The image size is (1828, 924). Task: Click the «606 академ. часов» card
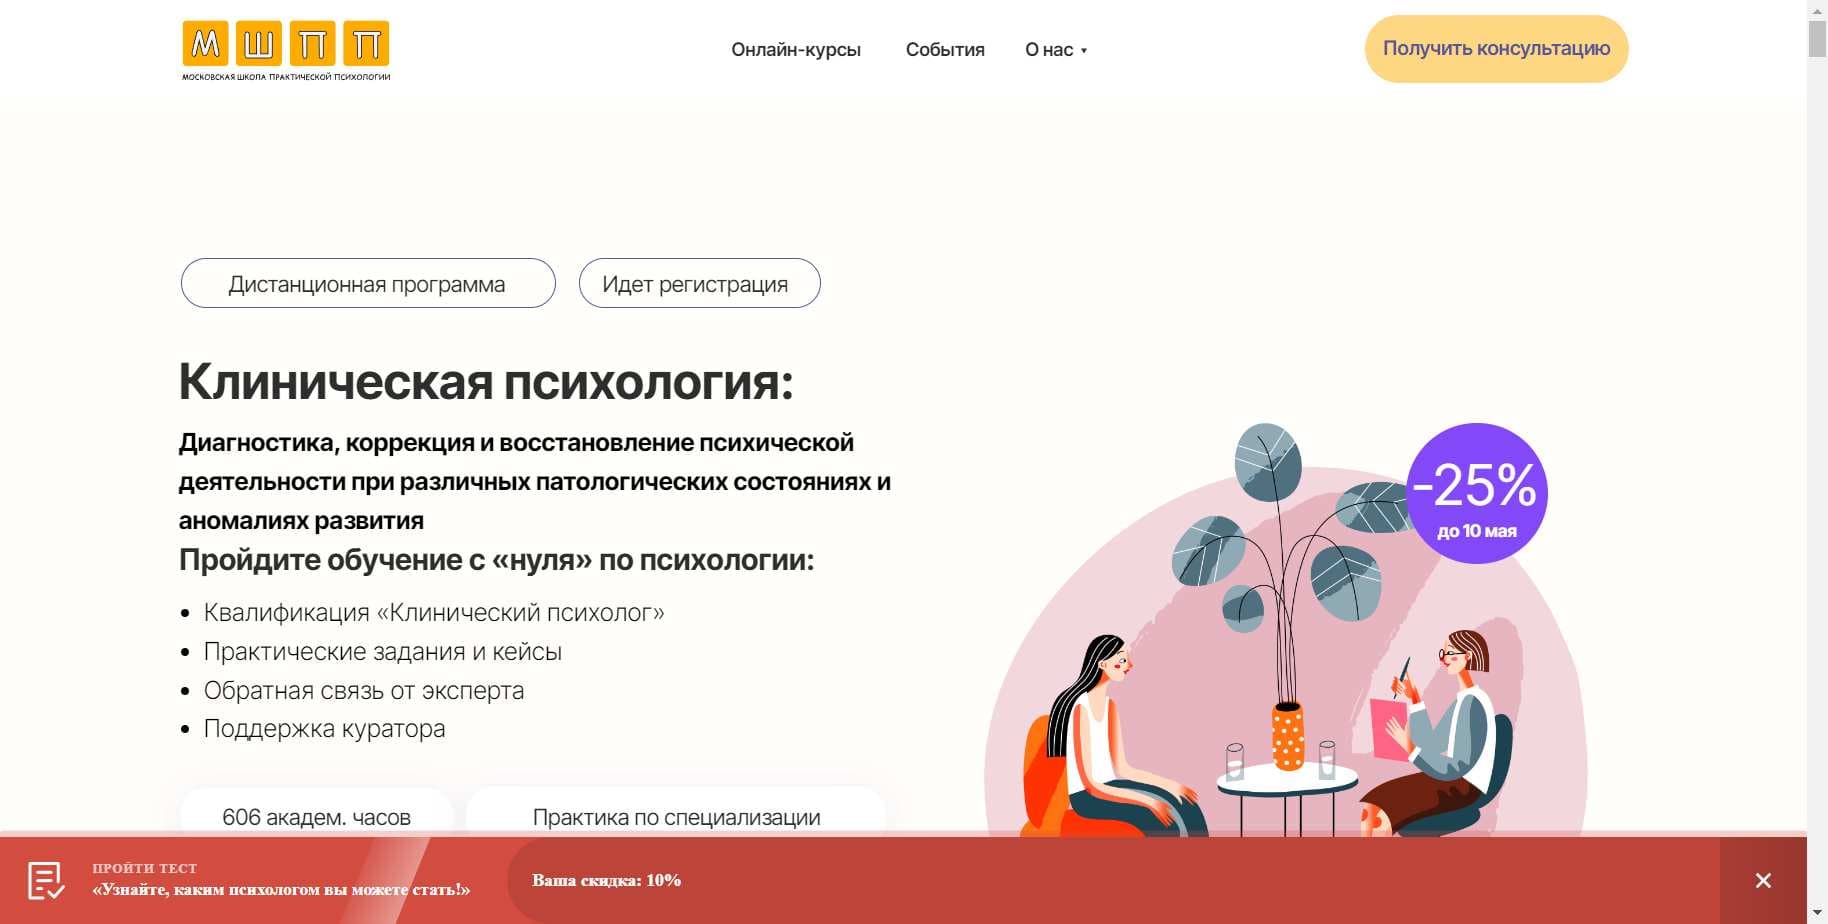316,817
